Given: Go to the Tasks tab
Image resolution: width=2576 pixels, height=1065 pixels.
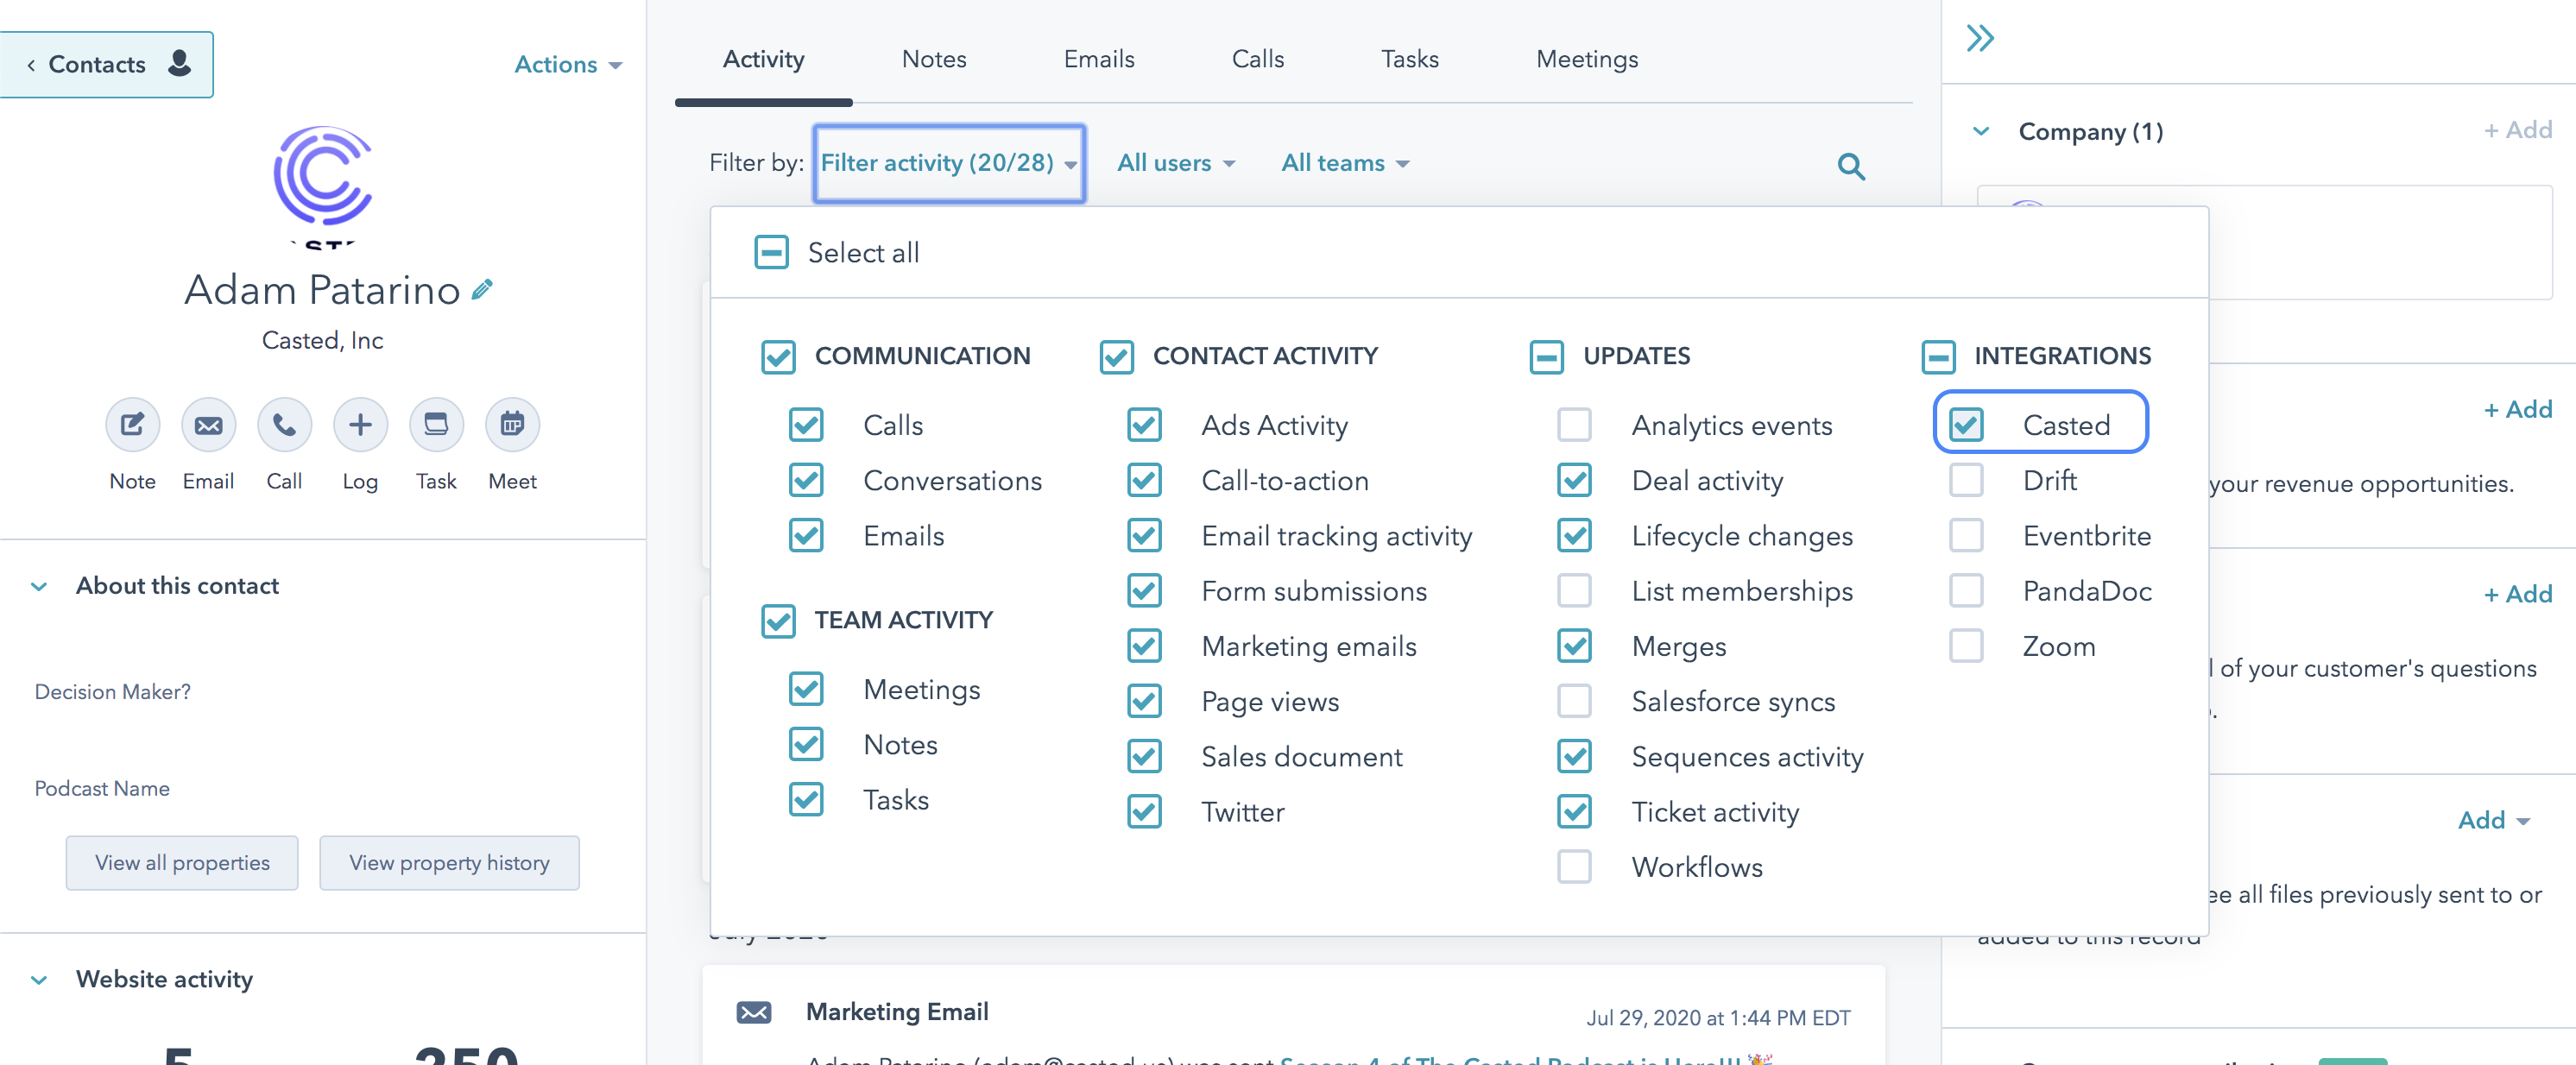Looking at the screenshot, I should [1409, 59].
